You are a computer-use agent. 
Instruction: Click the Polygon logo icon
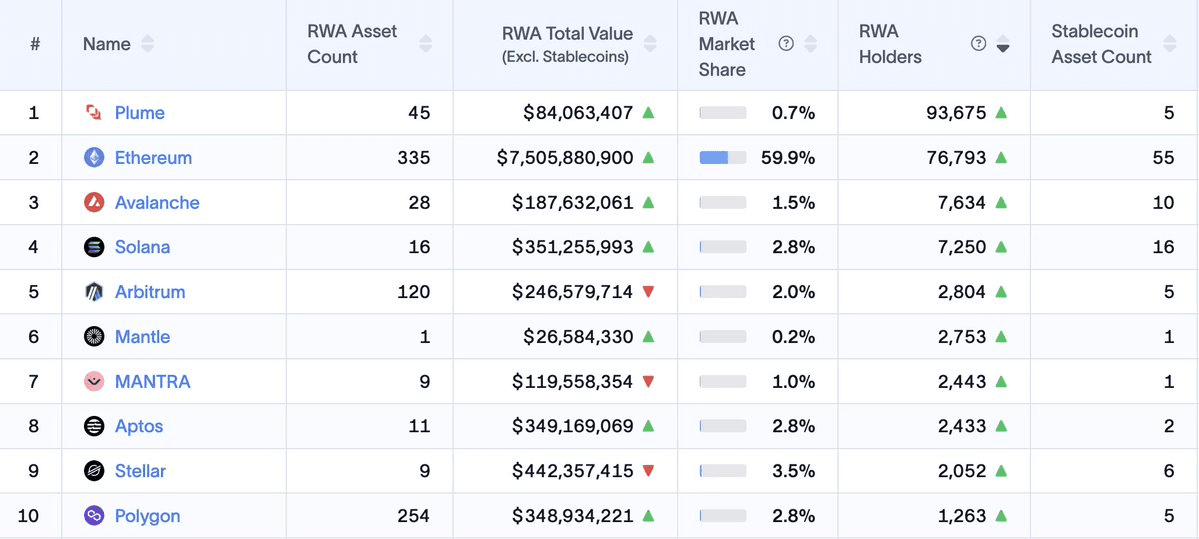point(93,516)
